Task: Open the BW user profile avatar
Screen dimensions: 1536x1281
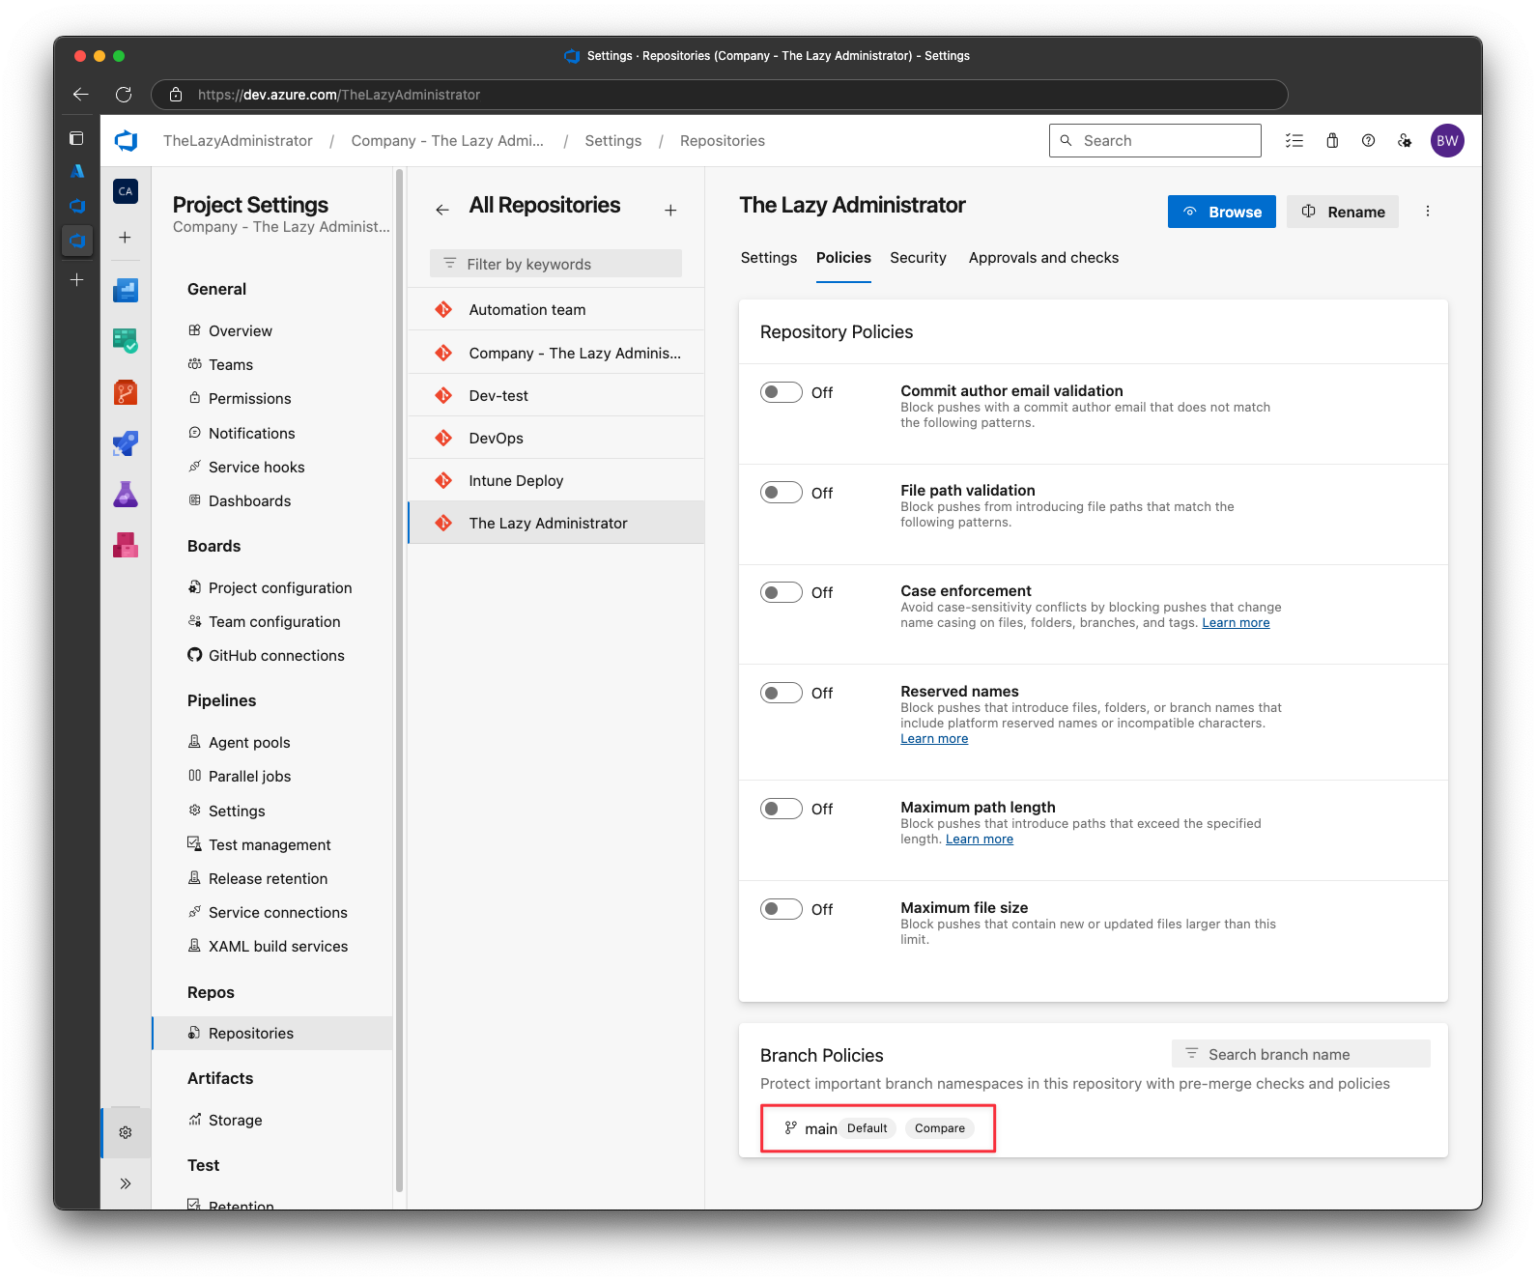Action: pos(1447,141)
